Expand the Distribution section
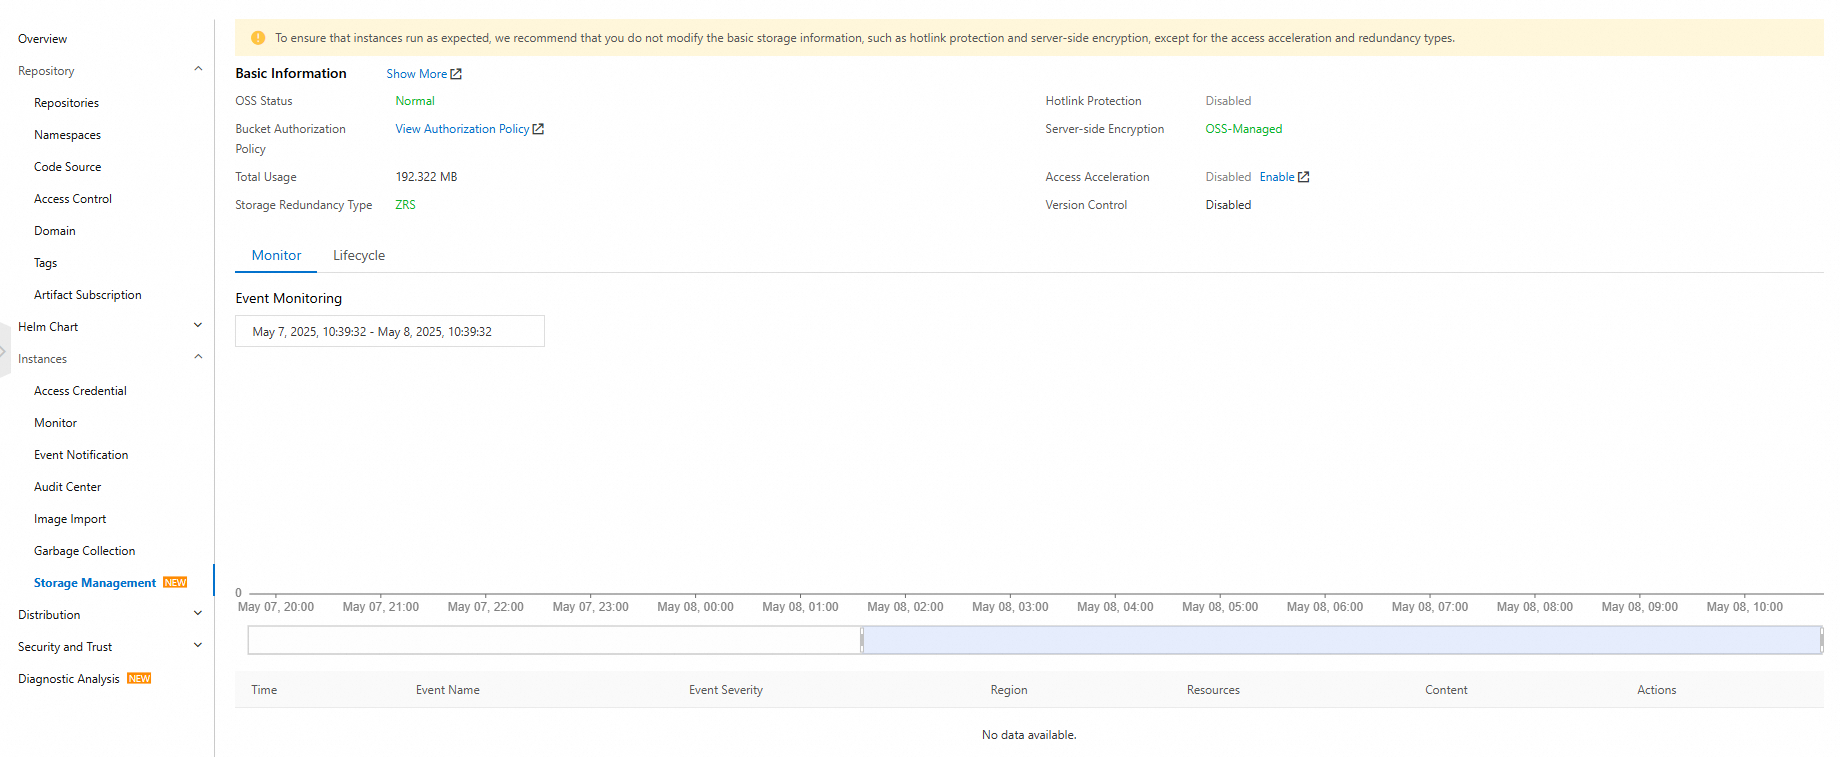1840x757 pixels. click(198, 614)
